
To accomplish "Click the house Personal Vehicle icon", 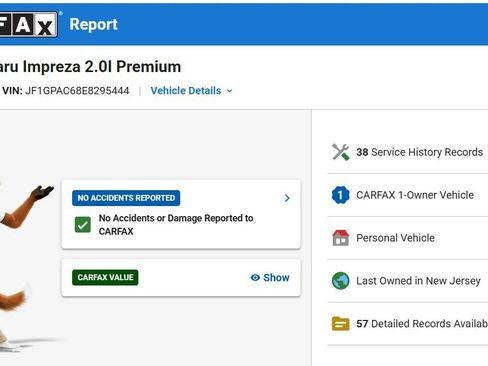I will [340, 238].
